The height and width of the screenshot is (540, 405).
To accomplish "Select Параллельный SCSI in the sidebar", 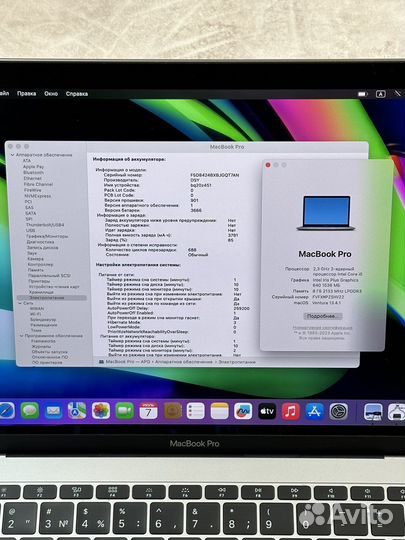I will point(49,275).
